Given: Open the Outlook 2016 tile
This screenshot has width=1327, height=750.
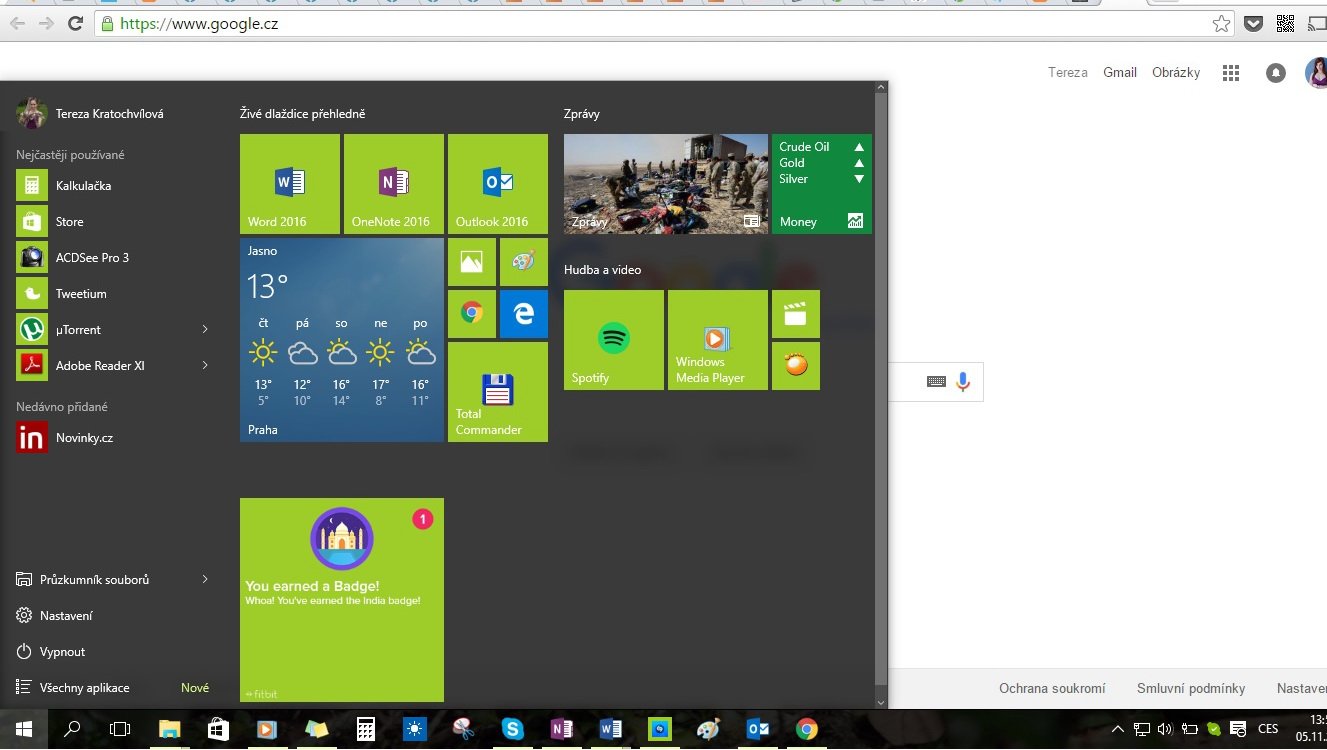Looking at the screenshot, I should click(x=498, y=184).
